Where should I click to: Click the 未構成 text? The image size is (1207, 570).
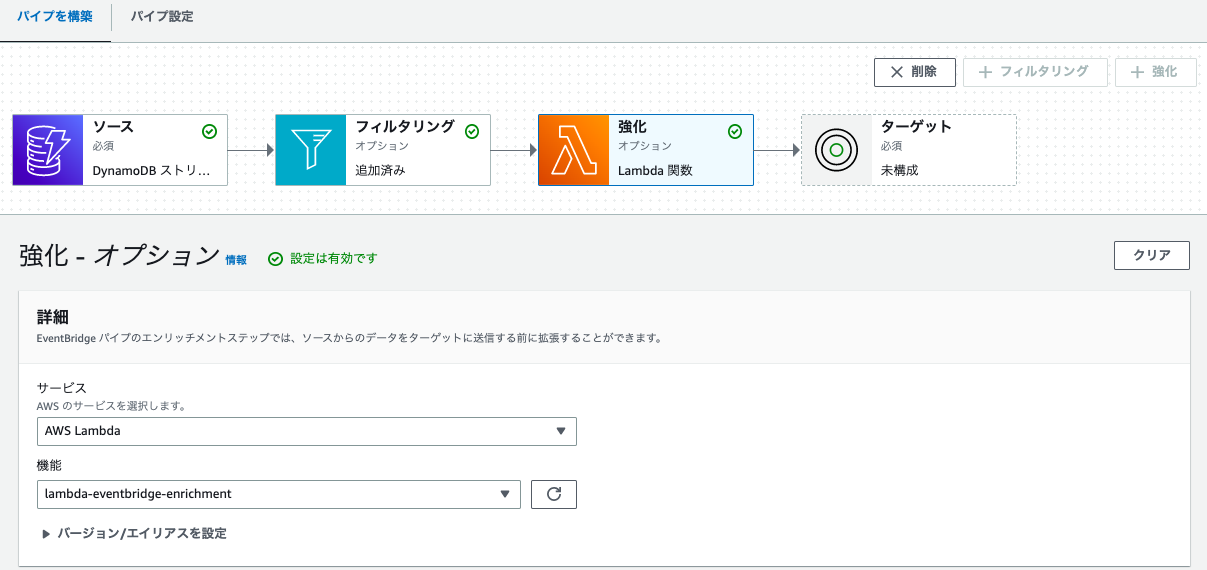pos(899,170)
